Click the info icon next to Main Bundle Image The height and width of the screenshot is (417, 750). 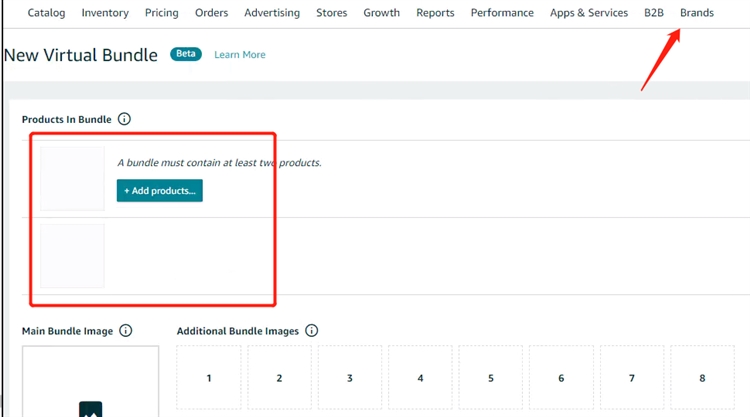[125, 331]
